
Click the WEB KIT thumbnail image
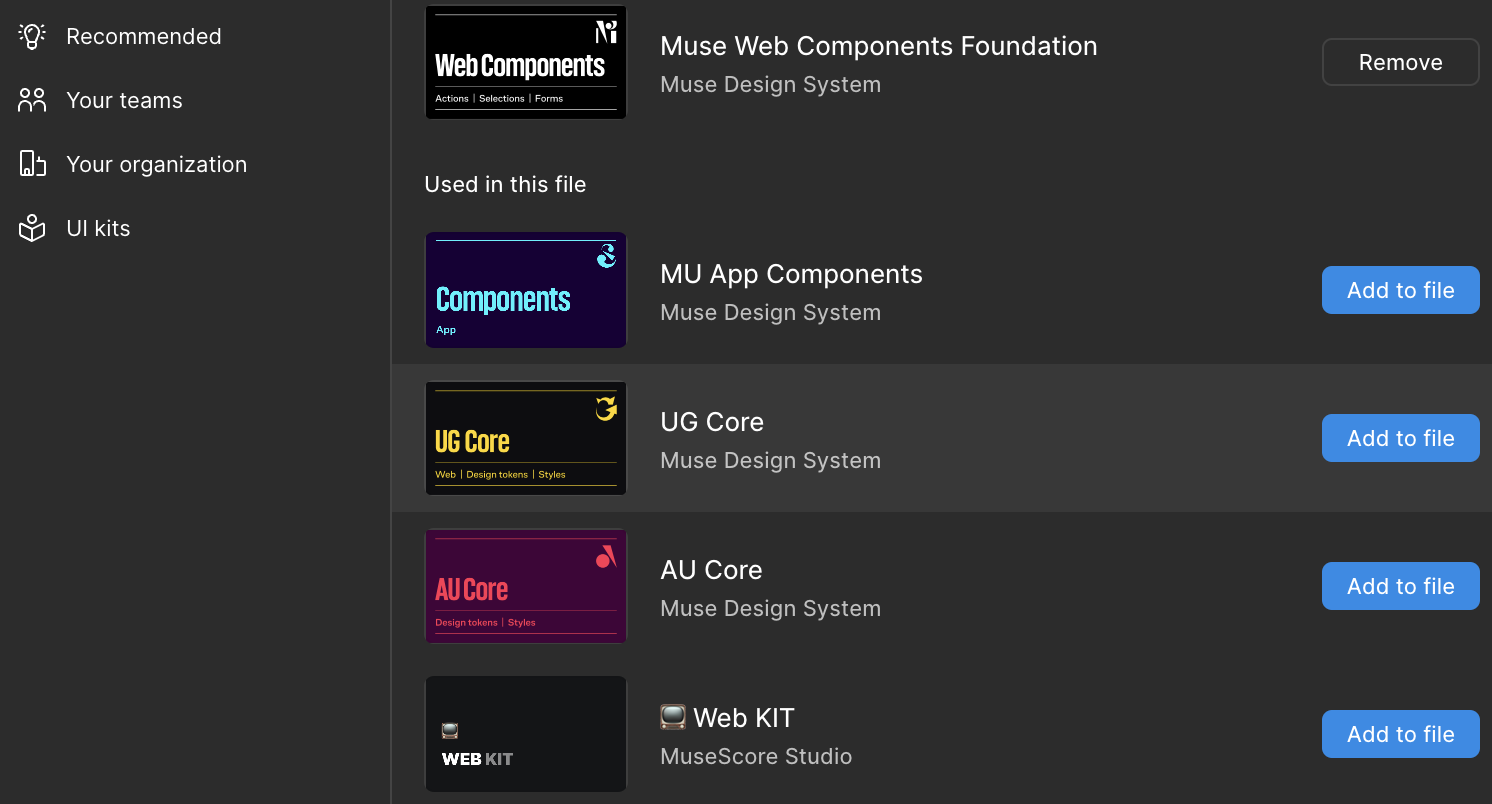tap(526, 734)
